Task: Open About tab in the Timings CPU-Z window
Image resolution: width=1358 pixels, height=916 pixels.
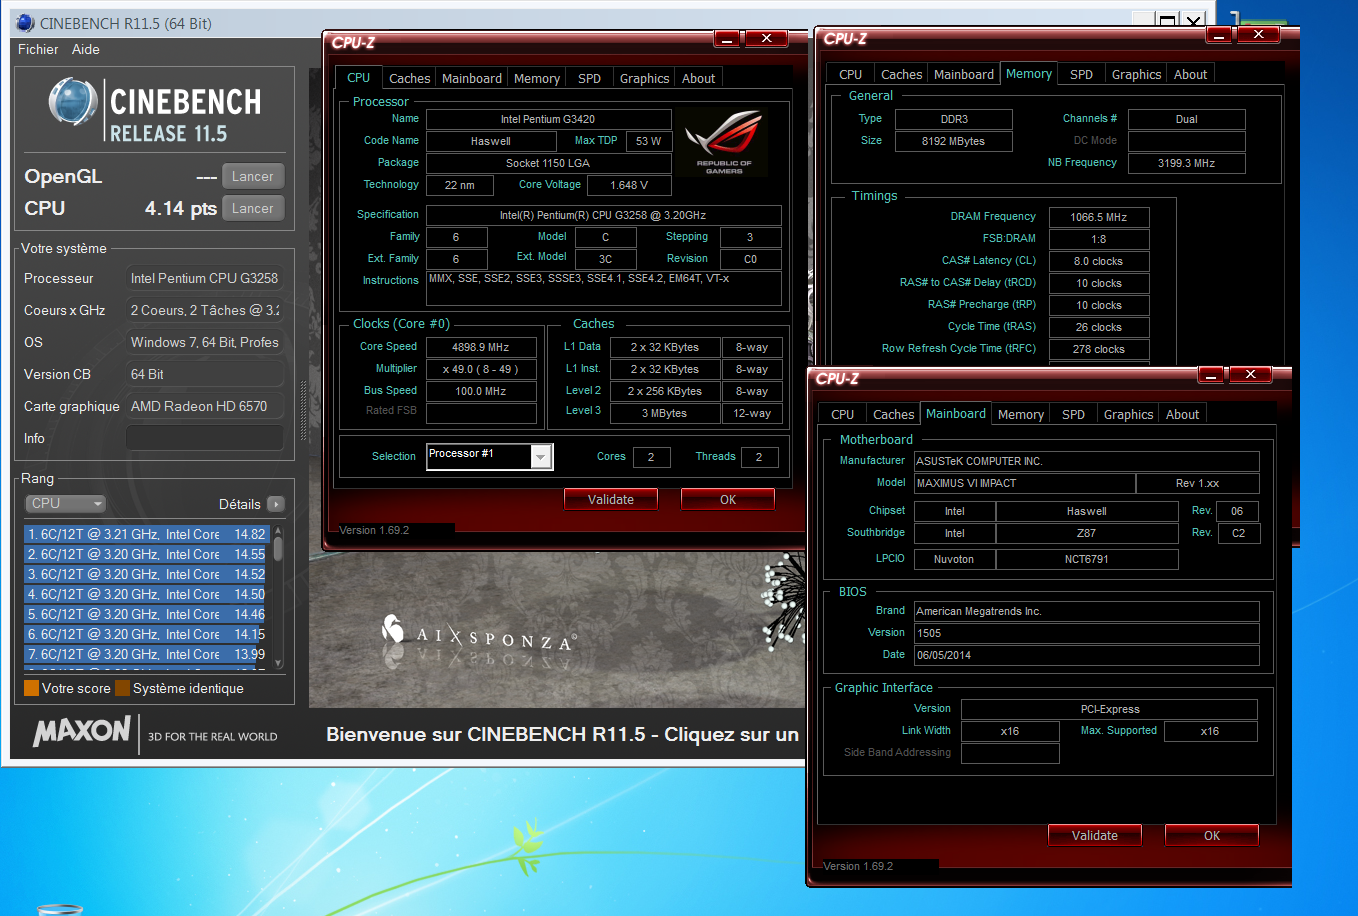Action: pyautogui.click(x=1190, y=74)
